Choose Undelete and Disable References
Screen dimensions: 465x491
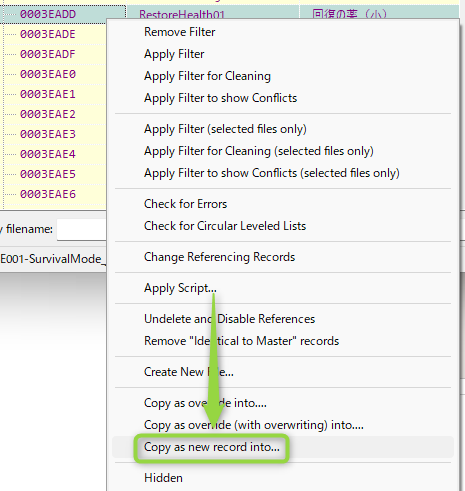pos(229,319)
